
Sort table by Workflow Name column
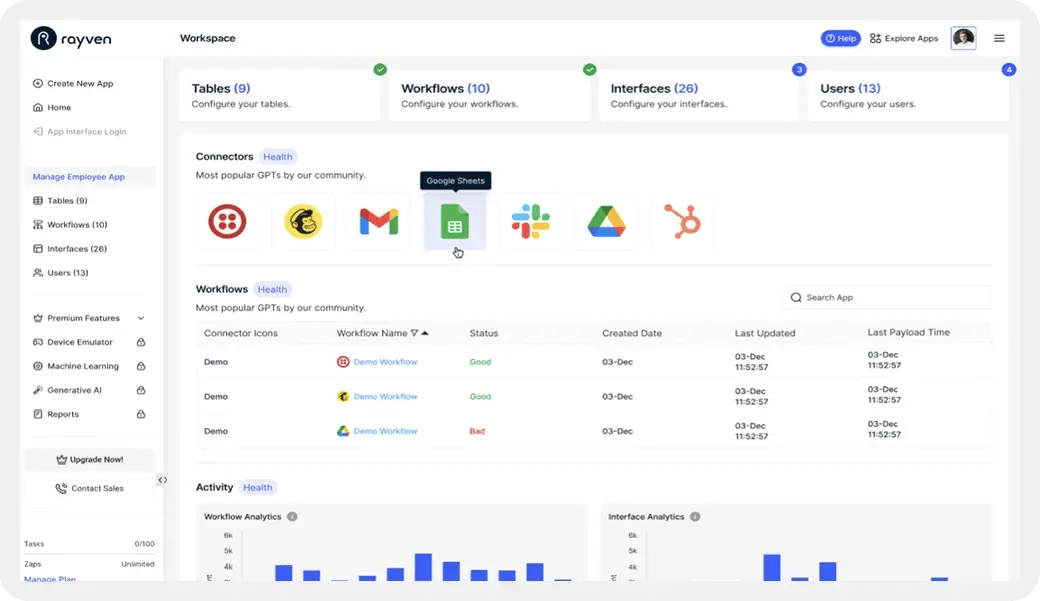pyautogui.click(x=424, y=333)
